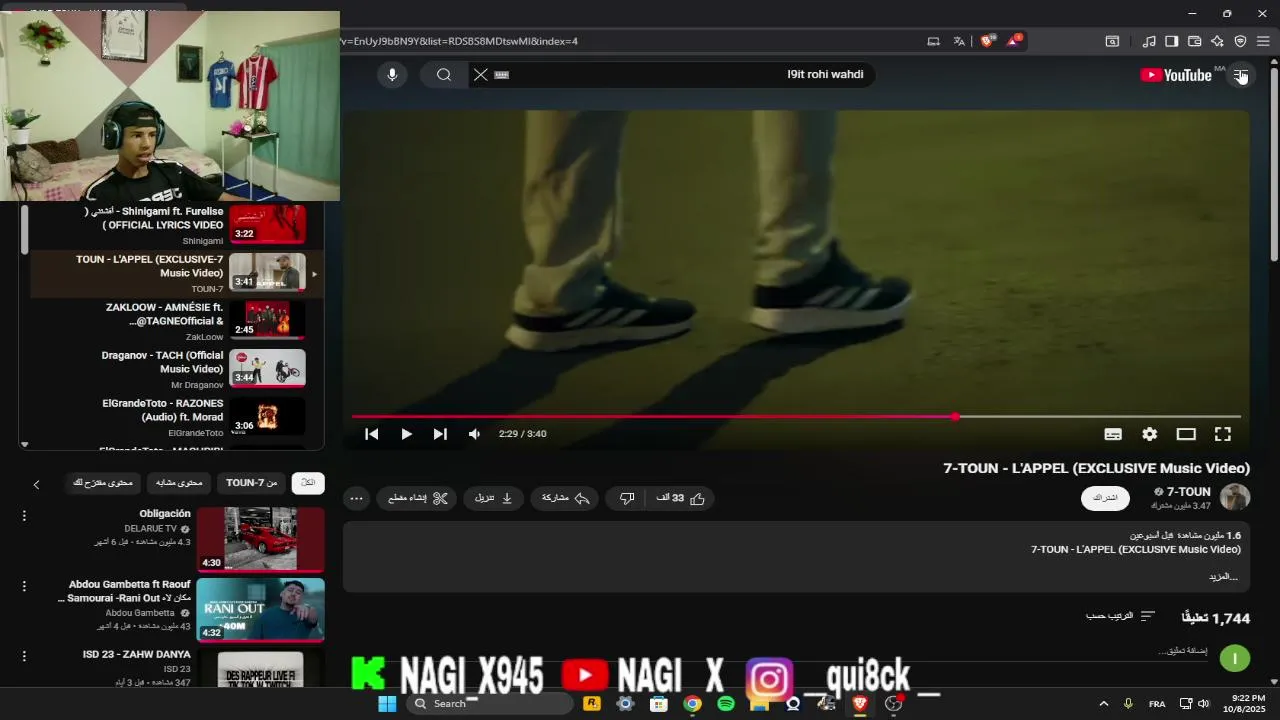Screen dimensions: 1280x720
Task: Open the browser music note playlist icon
Action: 1148,41
